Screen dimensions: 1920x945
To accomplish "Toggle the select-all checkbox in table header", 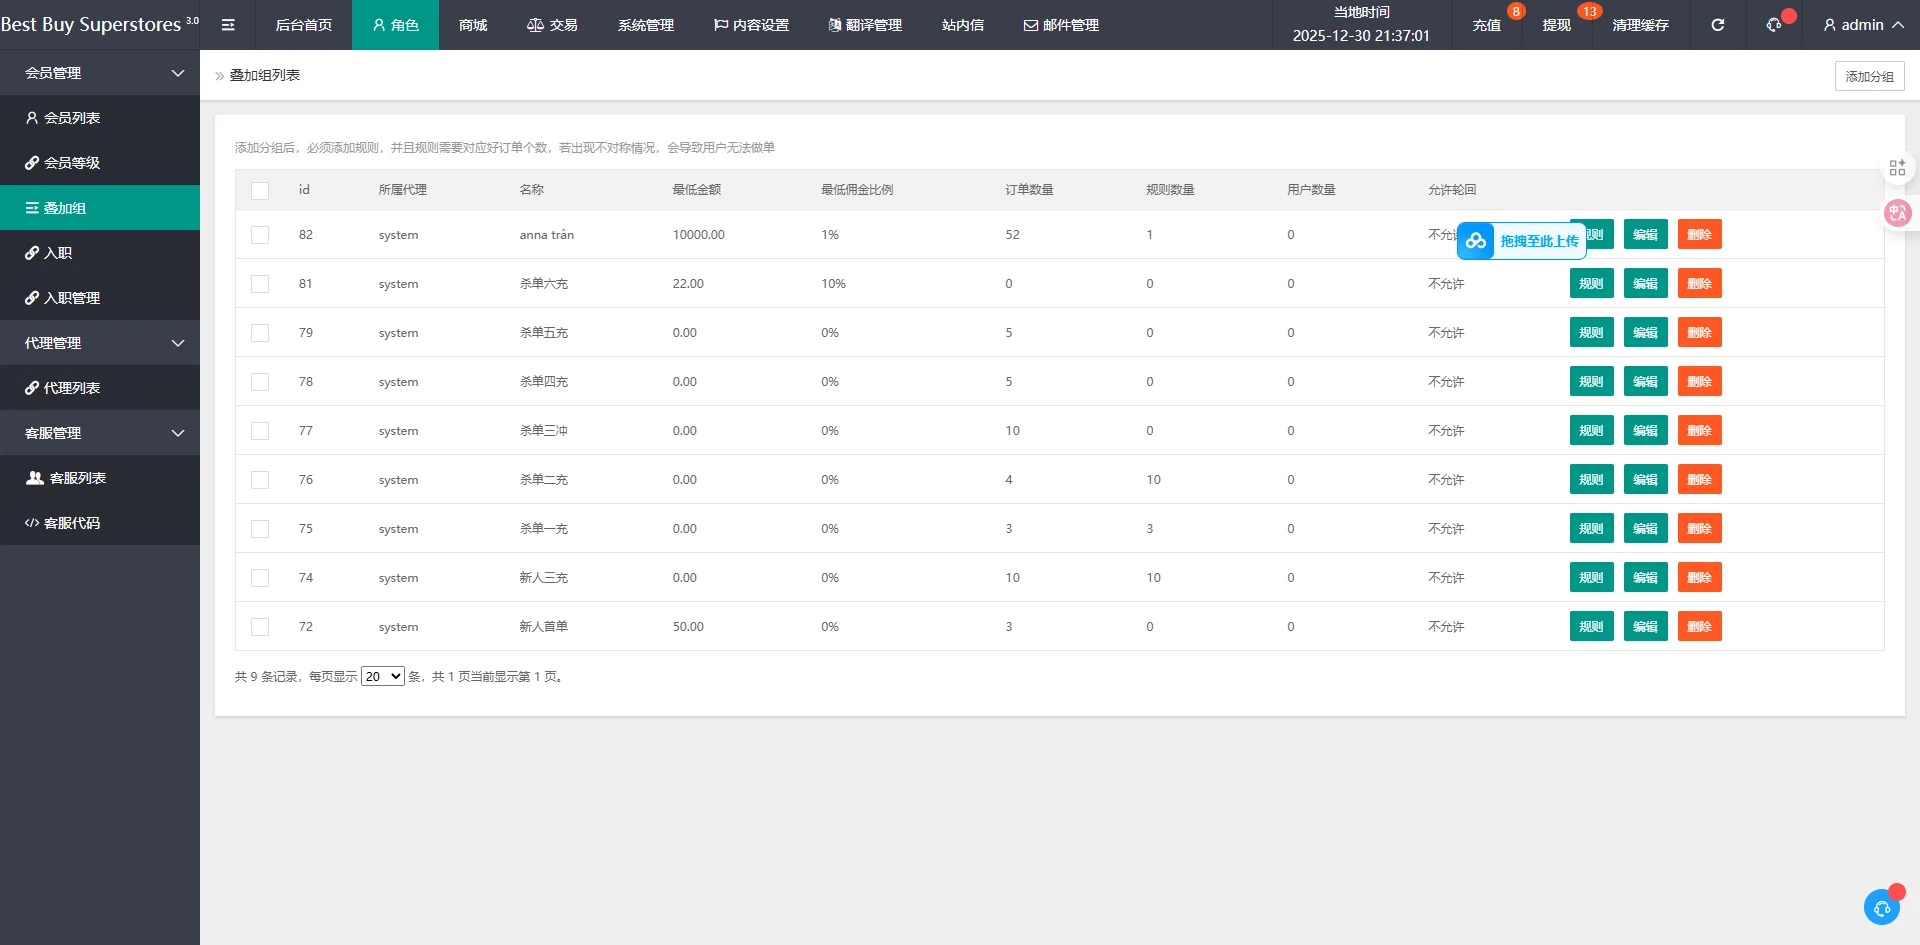I will point(260,190).
